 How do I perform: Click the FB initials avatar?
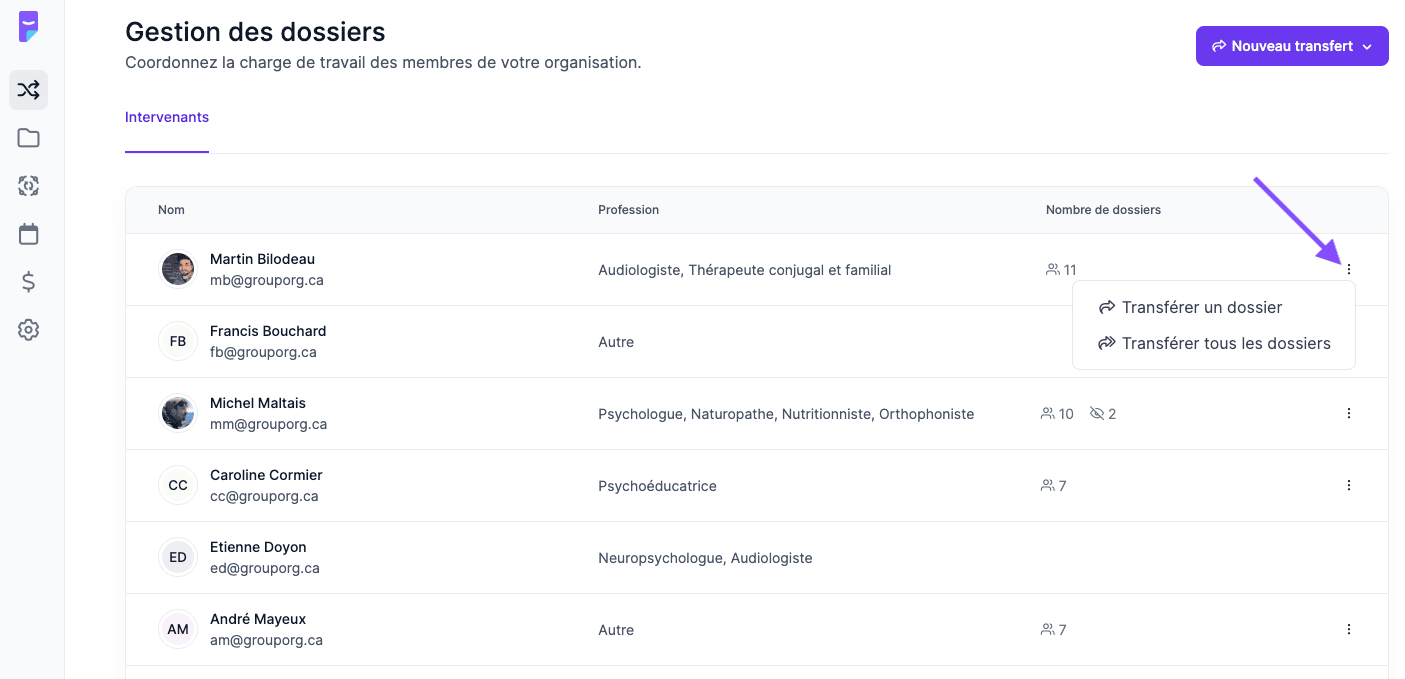pyautogui.click(x=178, y=341)
